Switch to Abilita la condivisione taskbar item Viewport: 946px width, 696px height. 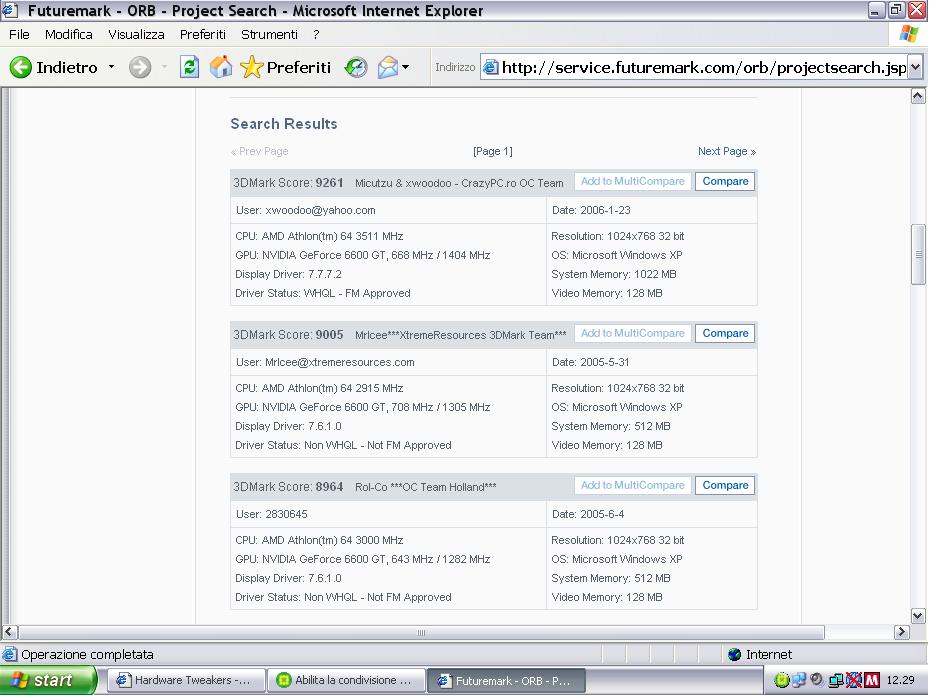(x=346, y=680)
